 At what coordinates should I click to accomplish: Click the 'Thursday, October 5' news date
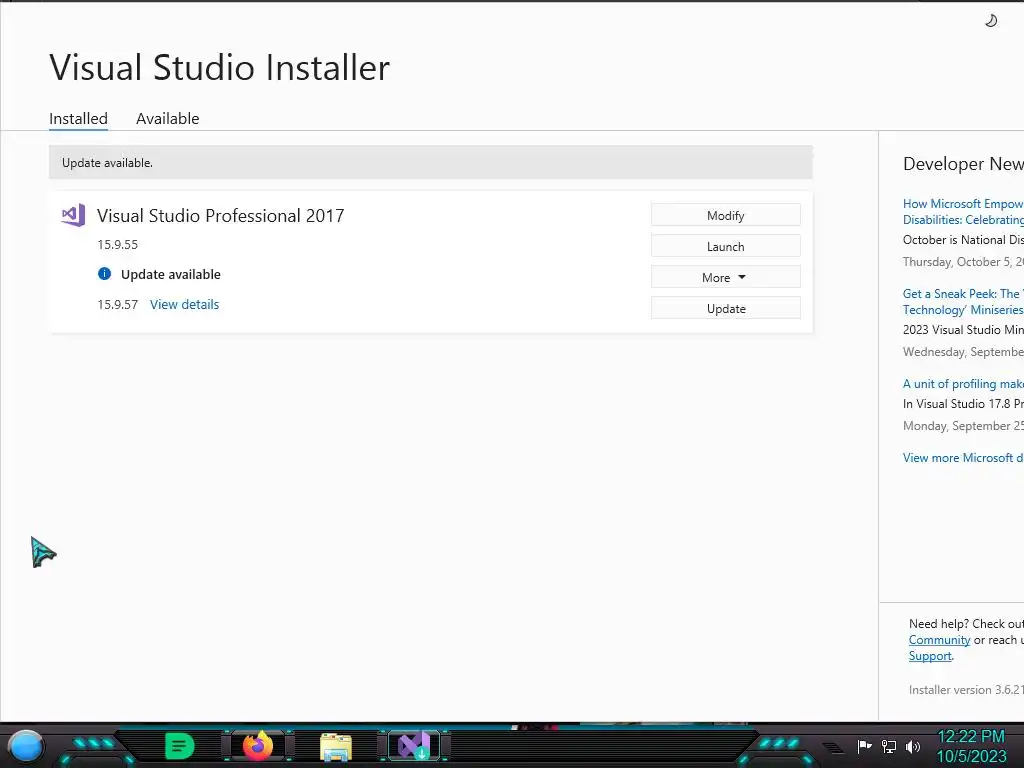(x=963, y=262)
